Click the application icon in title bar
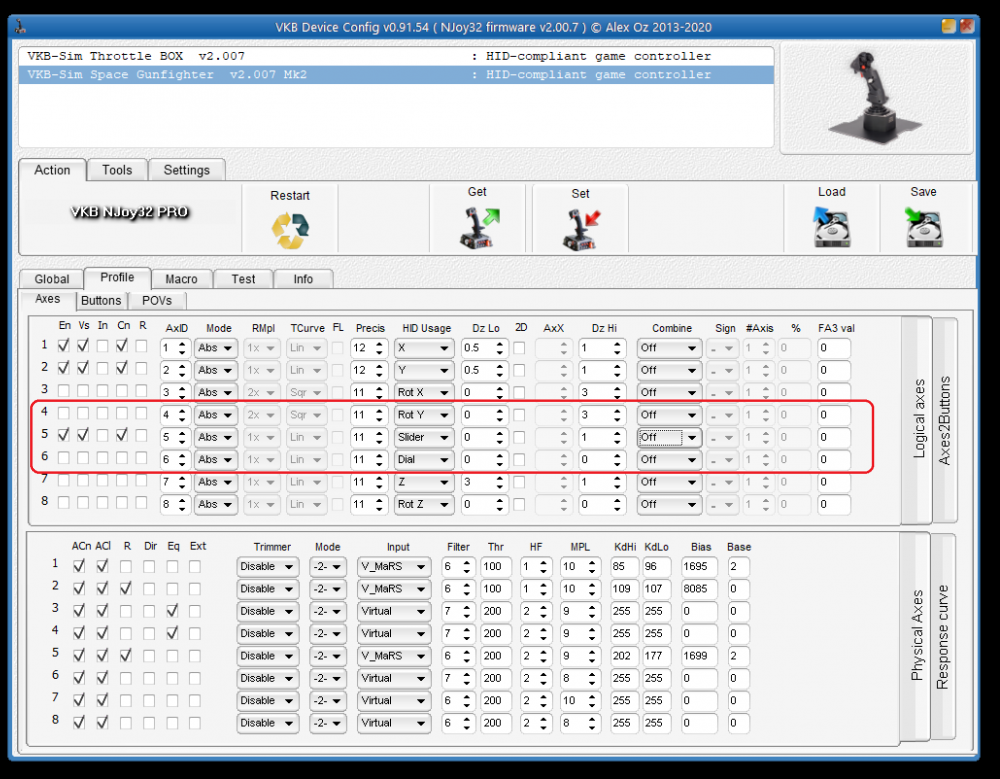 coord(20,27)
